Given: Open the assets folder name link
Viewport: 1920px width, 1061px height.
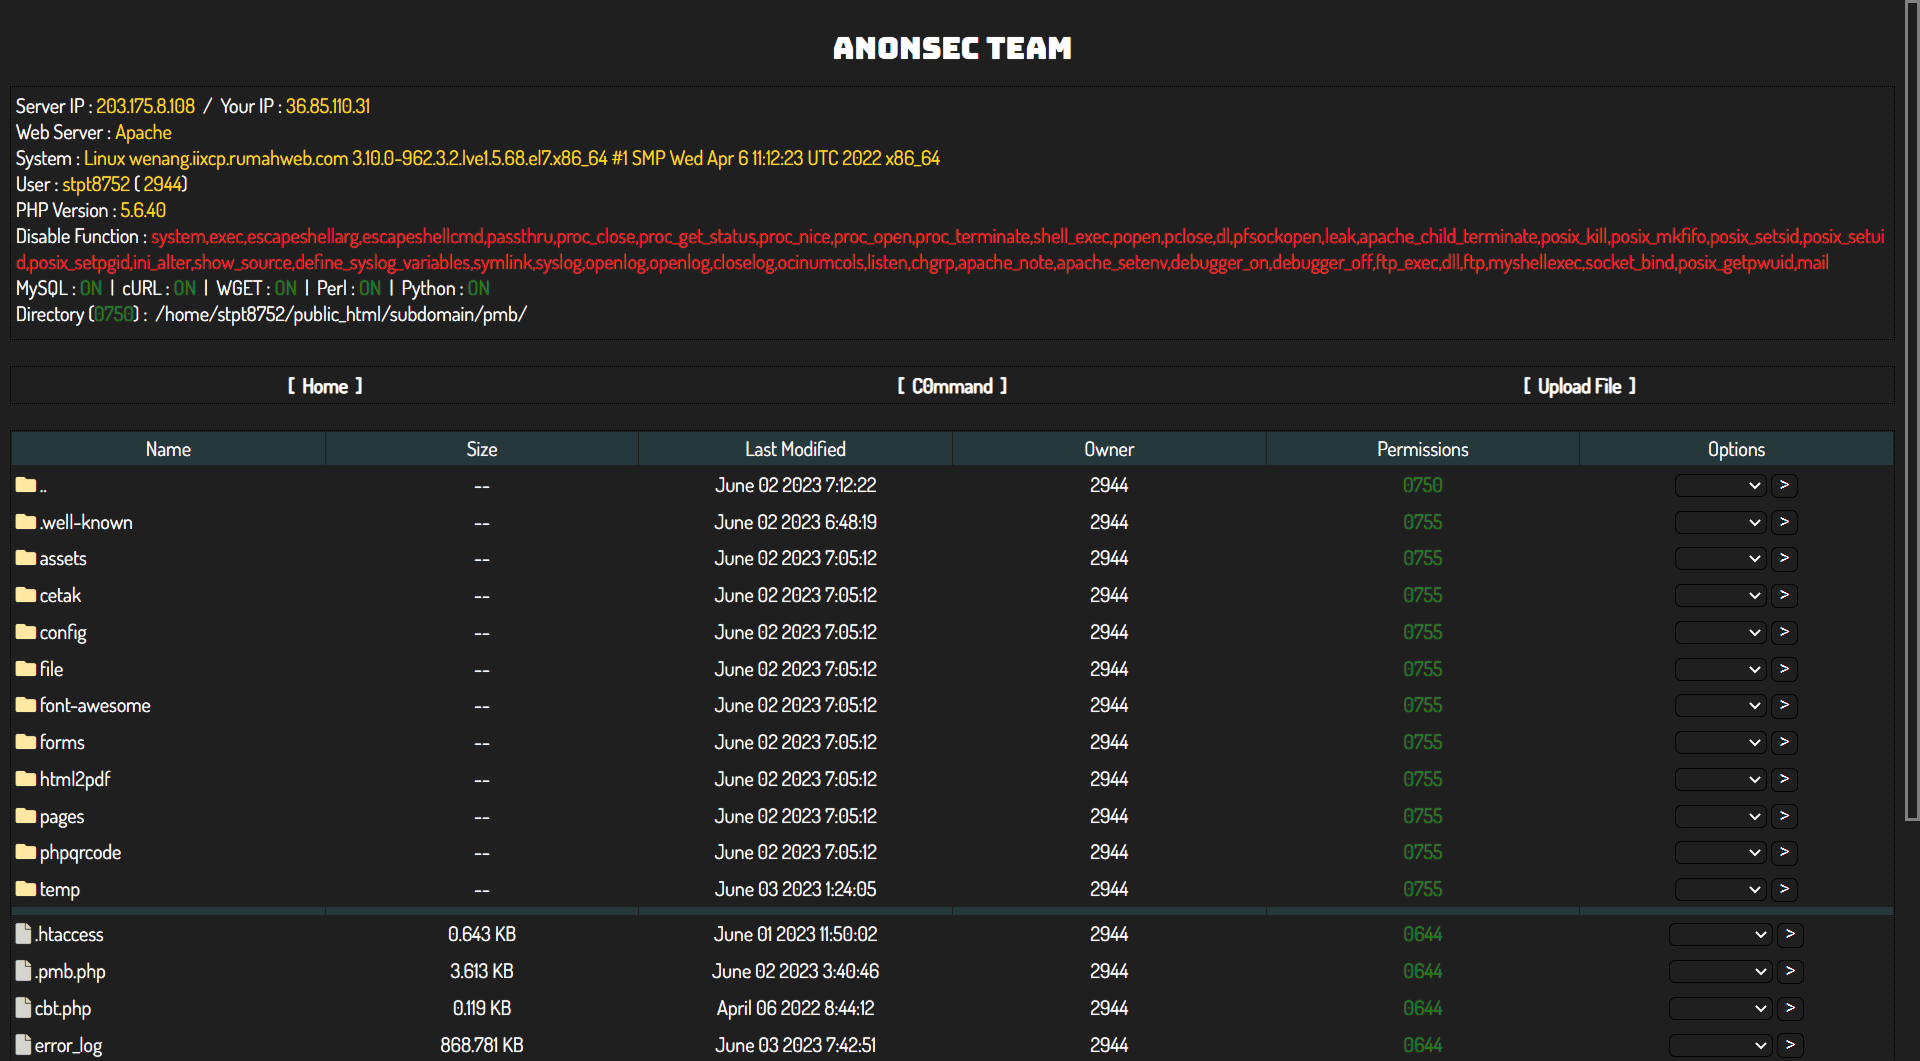Looking at the screenshot, I should pos(63,558).
